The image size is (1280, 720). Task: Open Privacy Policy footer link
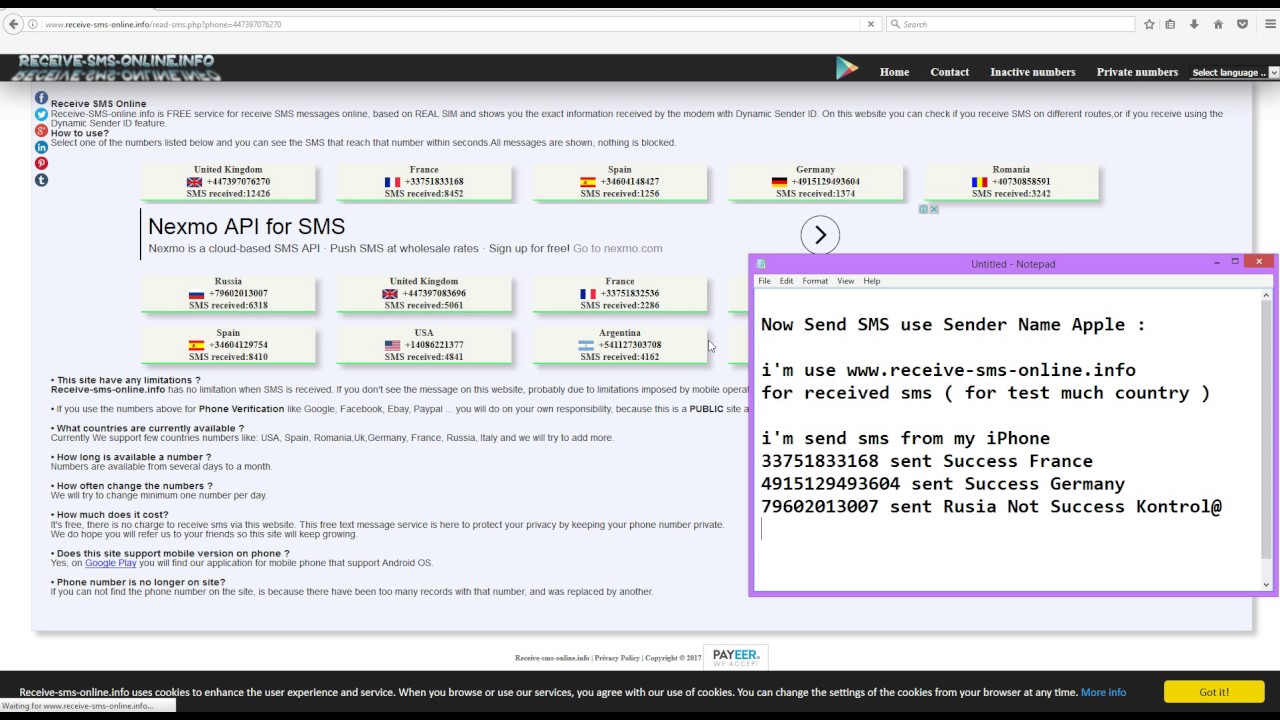point(617,658)
